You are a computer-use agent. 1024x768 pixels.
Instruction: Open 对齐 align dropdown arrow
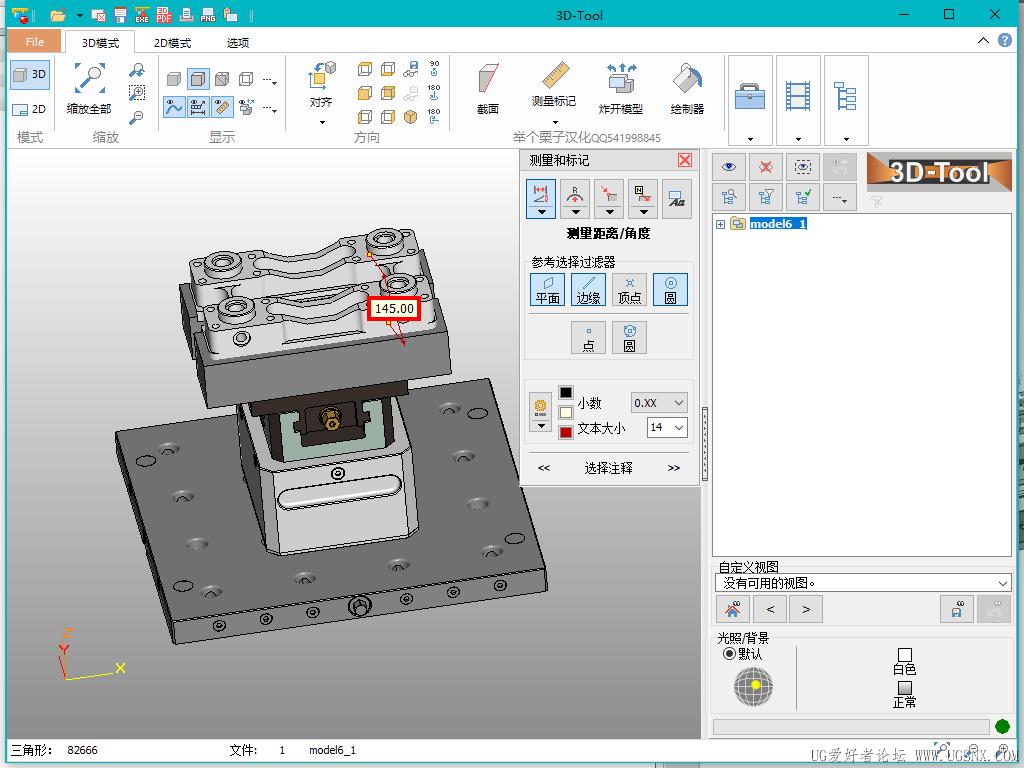322,122
